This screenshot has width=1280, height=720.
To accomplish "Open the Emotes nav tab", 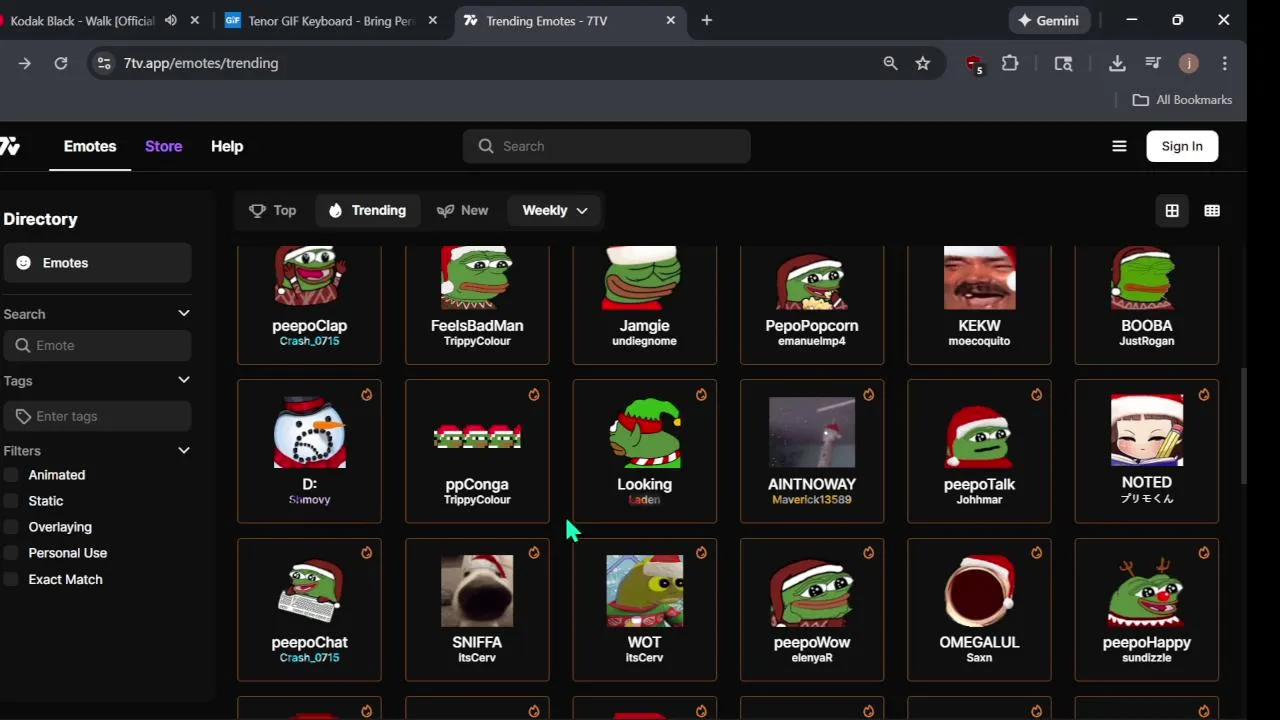I will click(x=90, y=146).
